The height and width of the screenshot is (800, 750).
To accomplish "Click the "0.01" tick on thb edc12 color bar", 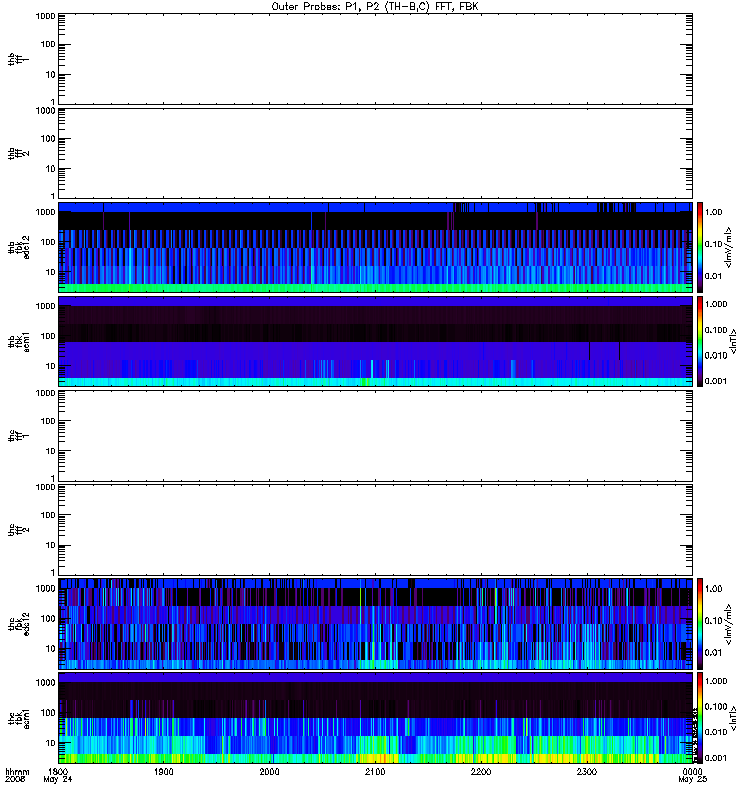I will coord(713,276).
